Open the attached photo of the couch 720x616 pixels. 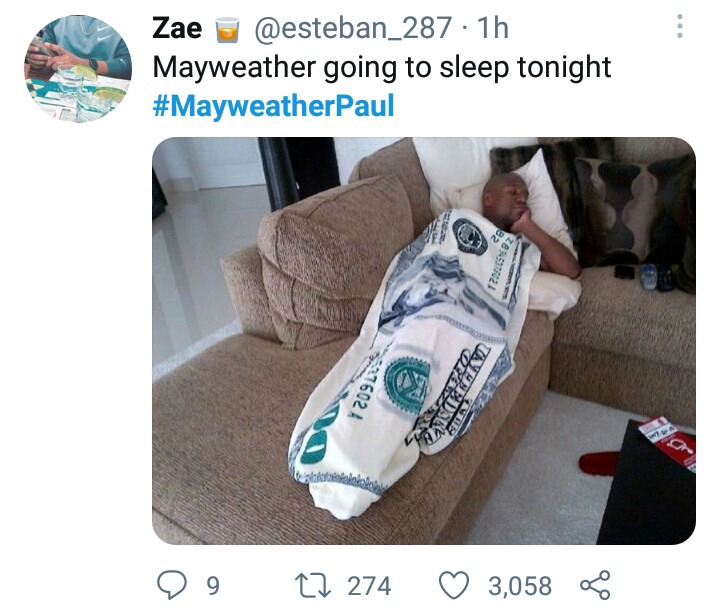(424, 341)
